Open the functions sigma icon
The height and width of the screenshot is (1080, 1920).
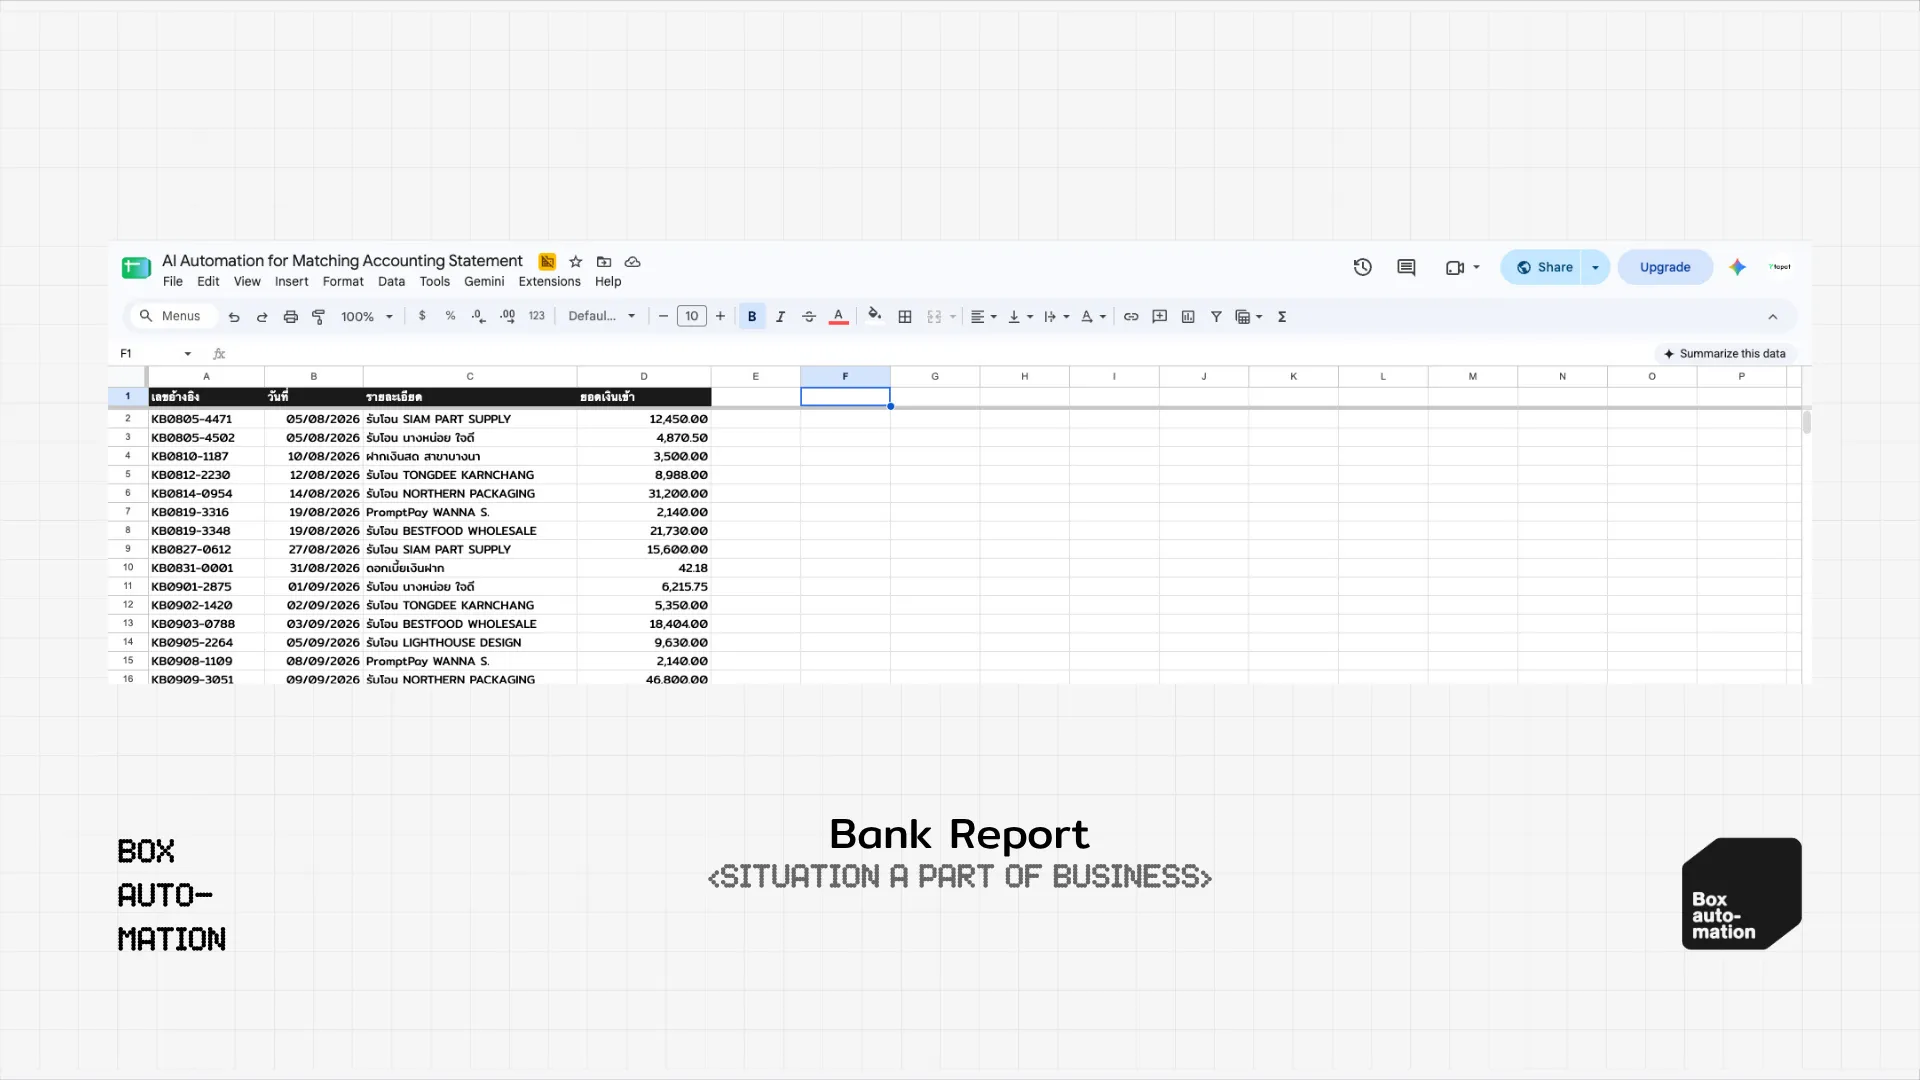[1282, 316]
